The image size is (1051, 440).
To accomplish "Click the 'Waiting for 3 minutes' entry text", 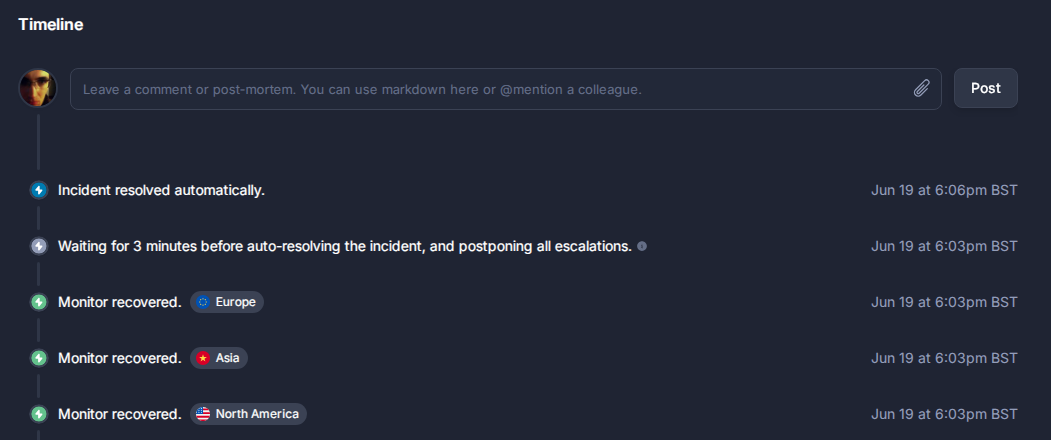I will (345, 246).
